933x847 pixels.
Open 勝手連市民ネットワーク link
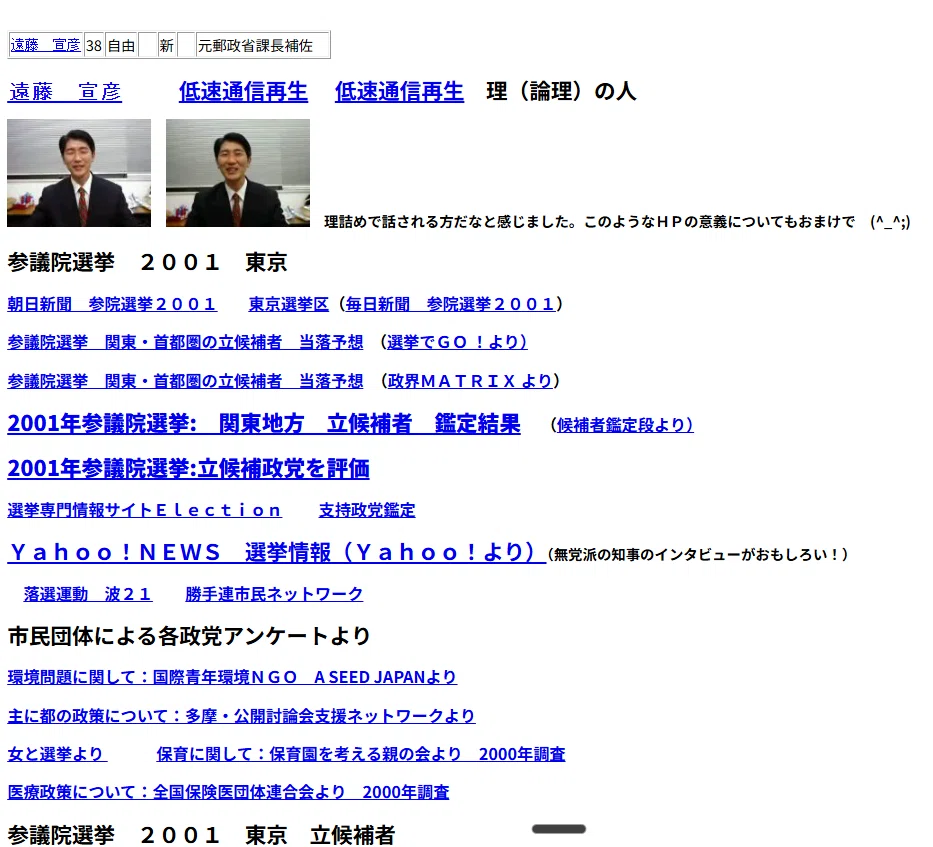pyautogui.click(x=274, y=594)
